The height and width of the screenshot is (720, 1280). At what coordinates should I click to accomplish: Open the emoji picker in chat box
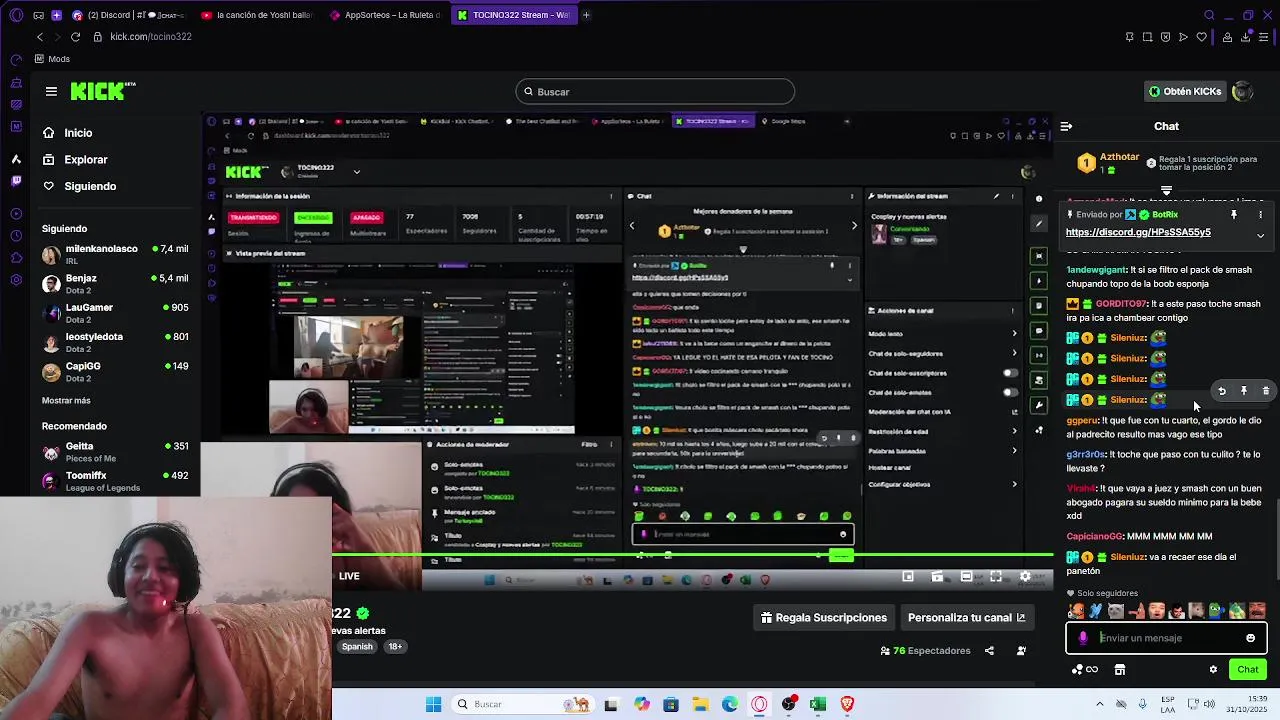(1250, 638)
